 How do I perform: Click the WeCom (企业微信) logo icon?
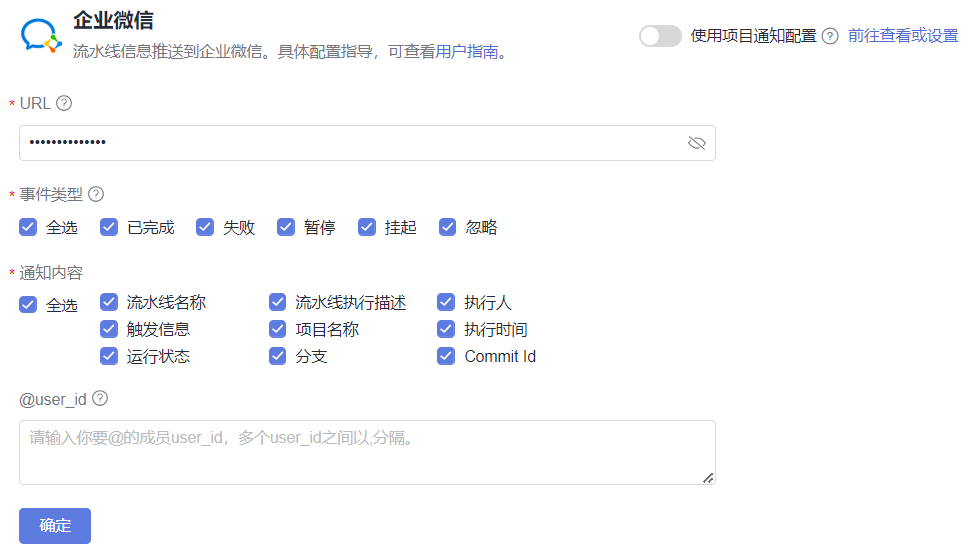pyautogui.click(x=41, y=35)
